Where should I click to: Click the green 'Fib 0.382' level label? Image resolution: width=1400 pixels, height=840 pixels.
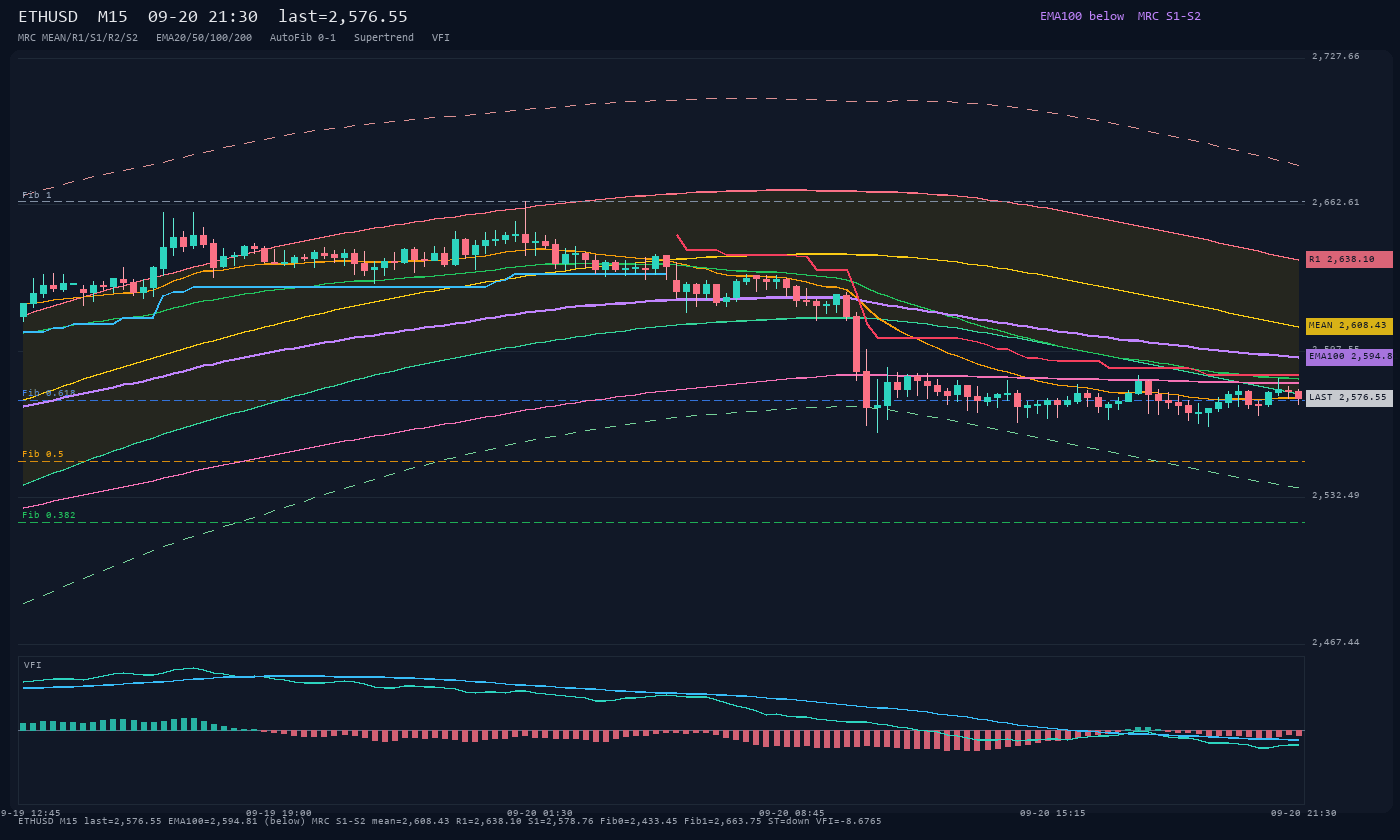(x=49, y=516)
